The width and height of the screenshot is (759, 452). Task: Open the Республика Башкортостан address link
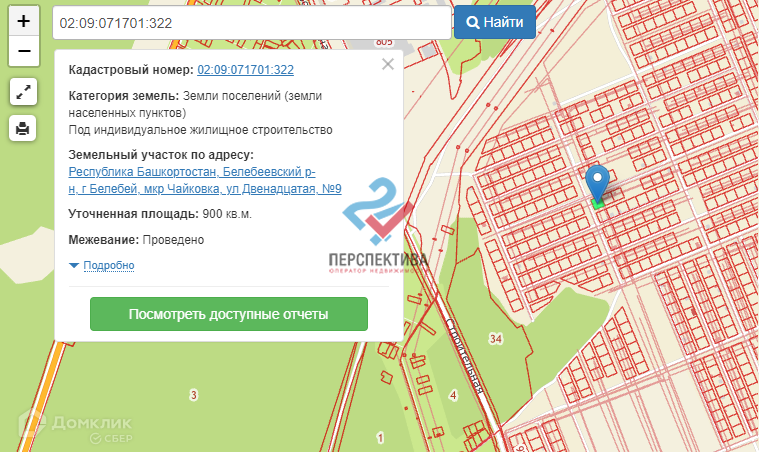[205, 180]
